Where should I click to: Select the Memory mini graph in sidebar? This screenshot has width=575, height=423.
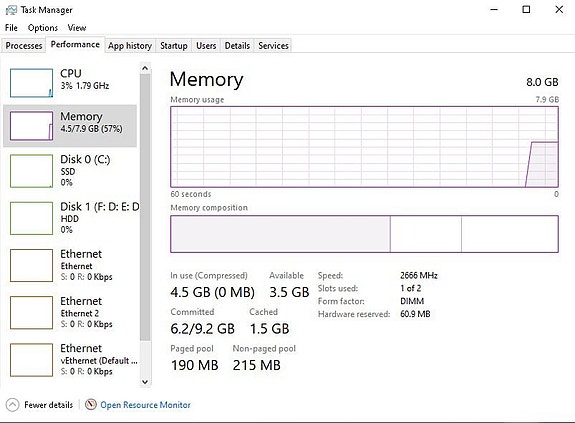[x=31, y=126]
